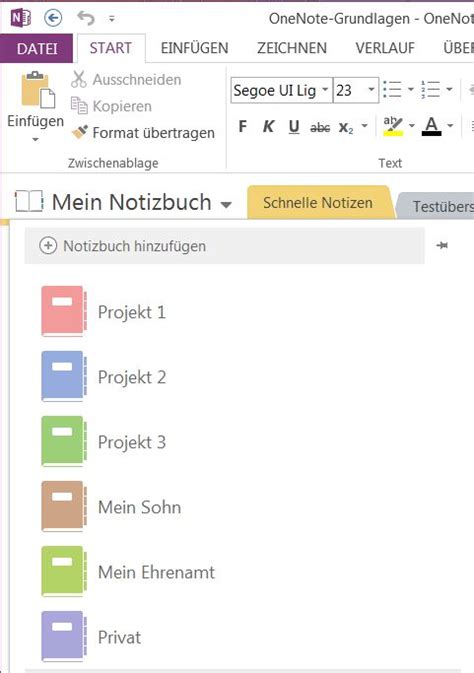
Task: Open the Projekt 1 notebook label
Action: pyautogui.click(x=132, y=312)
